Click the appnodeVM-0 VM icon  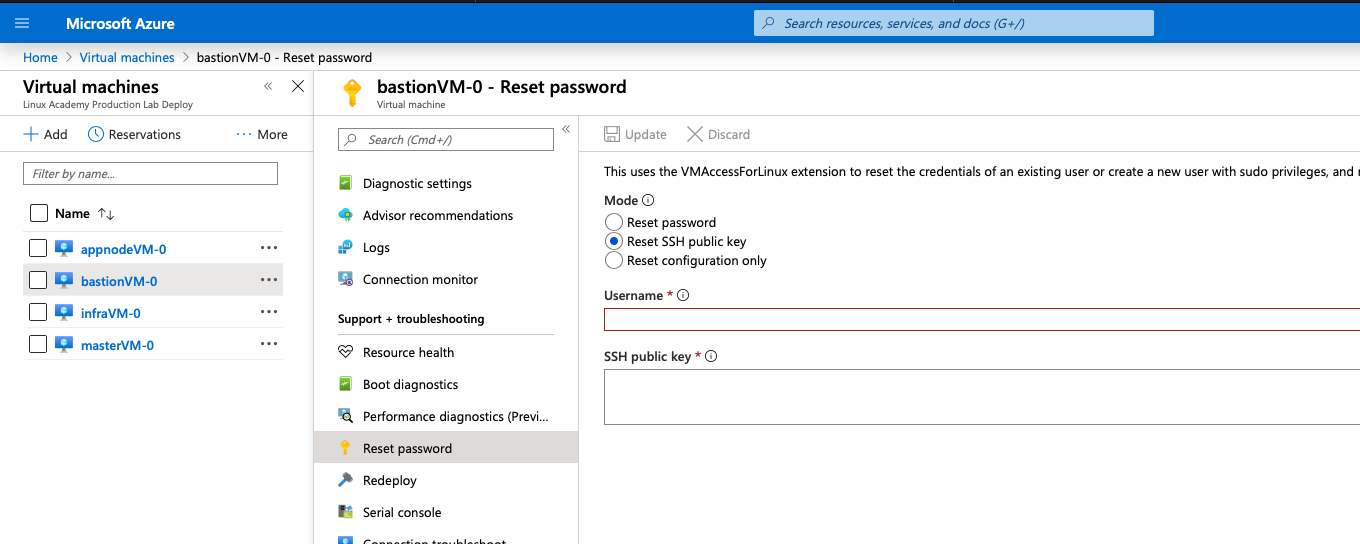(x=64, y=249)
